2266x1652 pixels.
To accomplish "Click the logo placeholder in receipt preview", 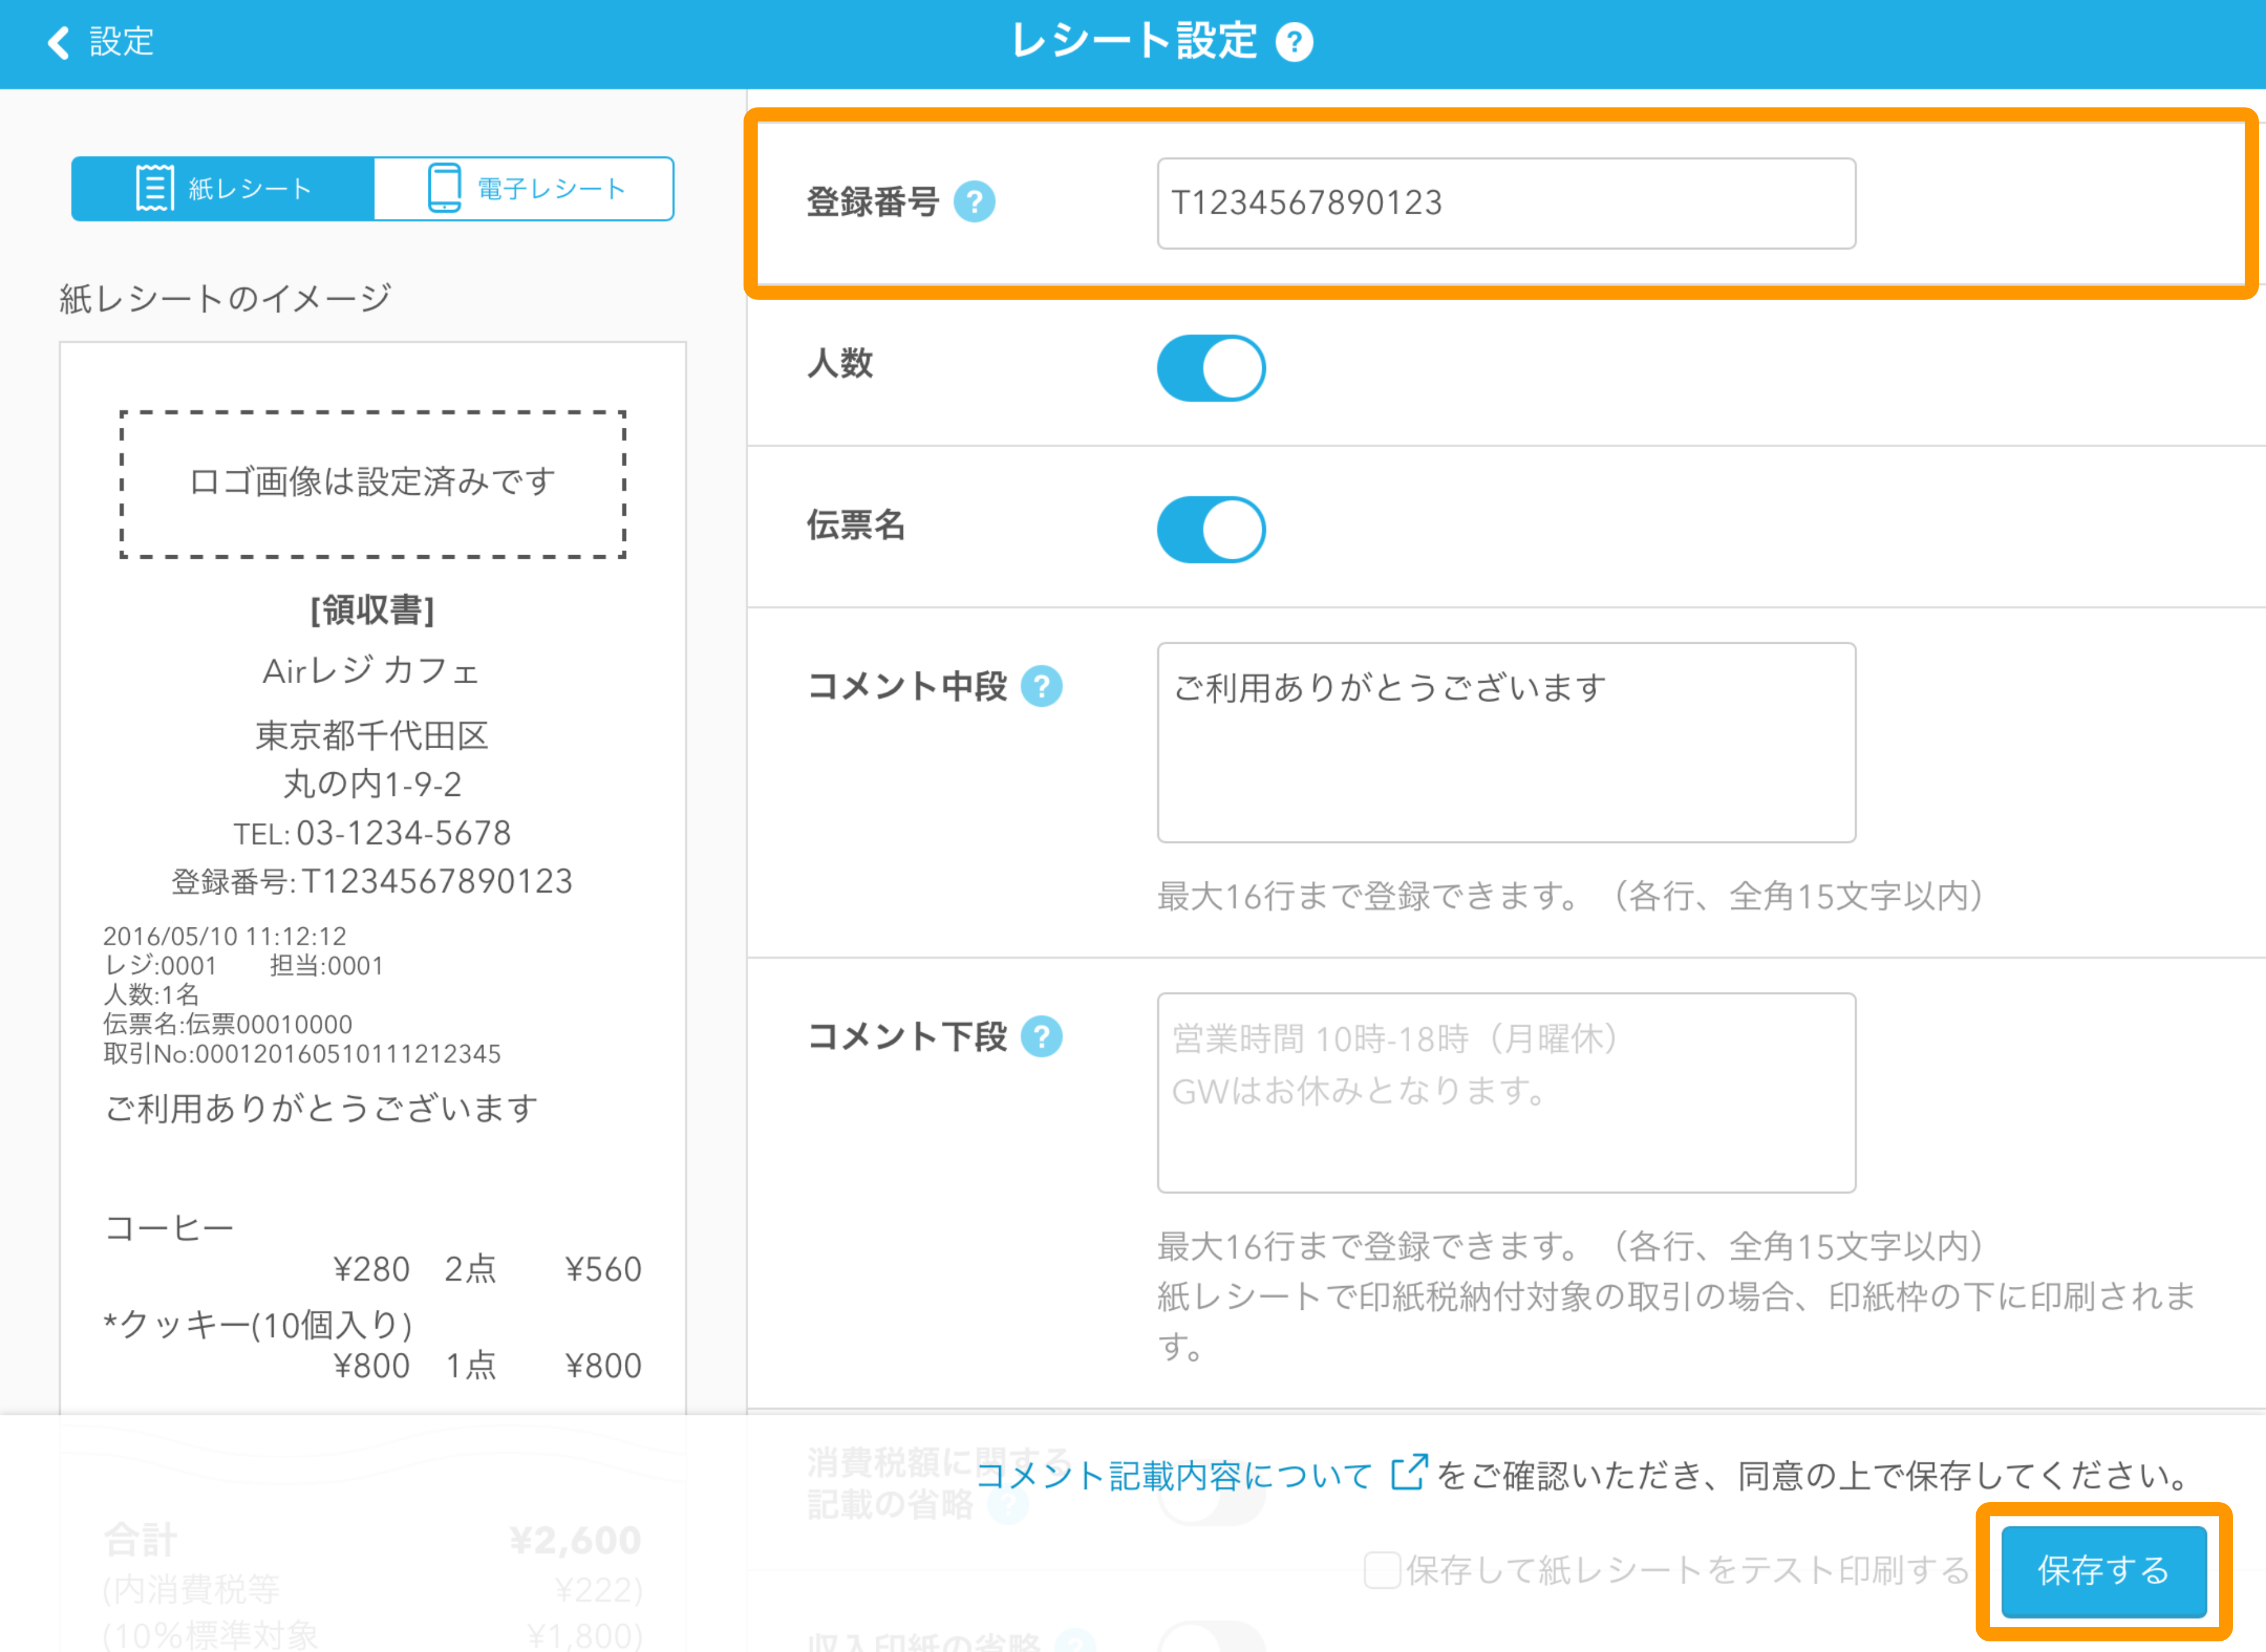I will coord(372,483).
